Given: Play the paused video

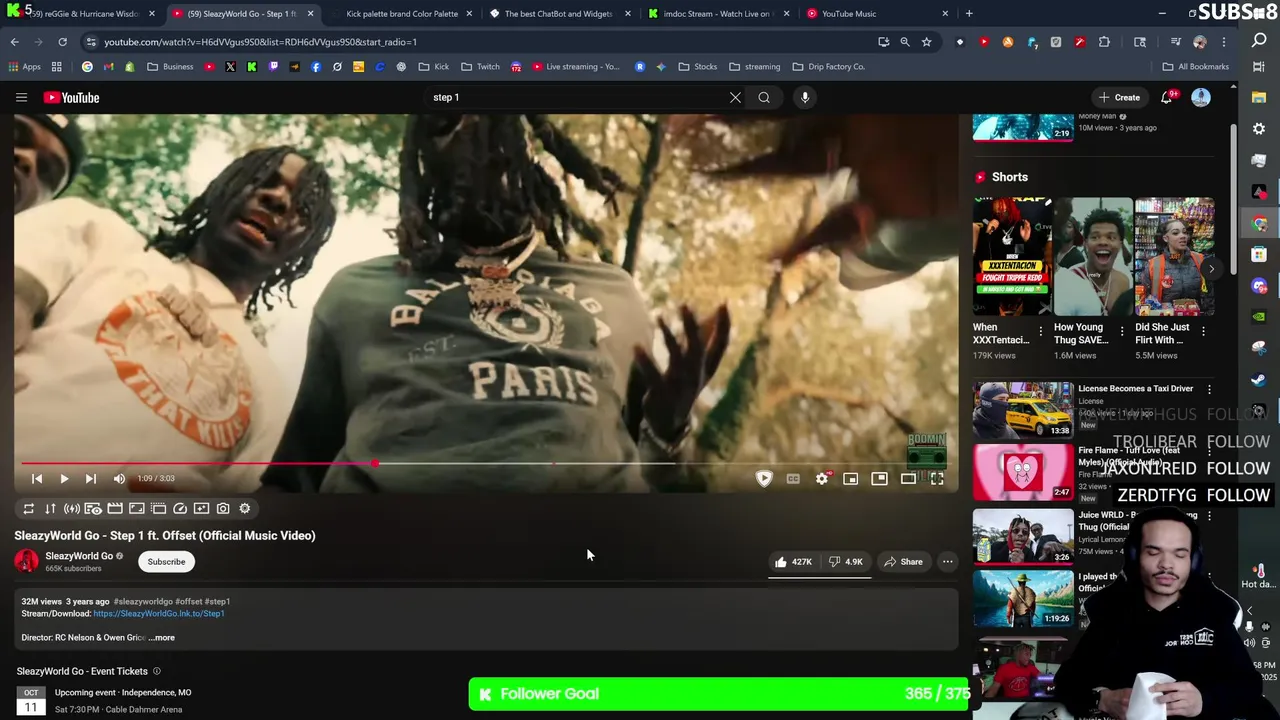Looking at the screenshot, I should click(x=64, y=479).
